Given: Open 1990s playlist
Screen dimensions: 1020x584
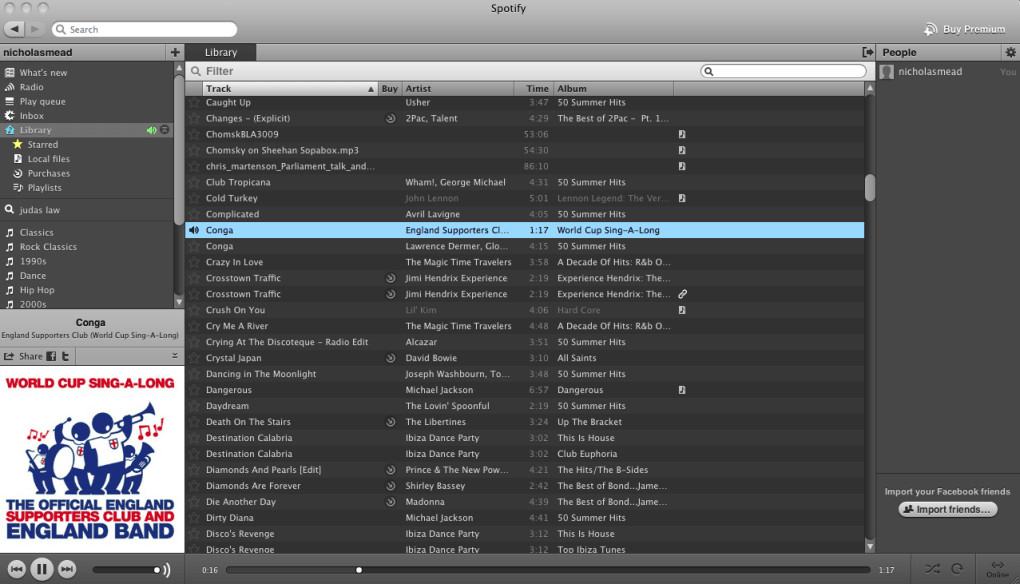Looking at the screenshot, I should (x=33, y=261).
